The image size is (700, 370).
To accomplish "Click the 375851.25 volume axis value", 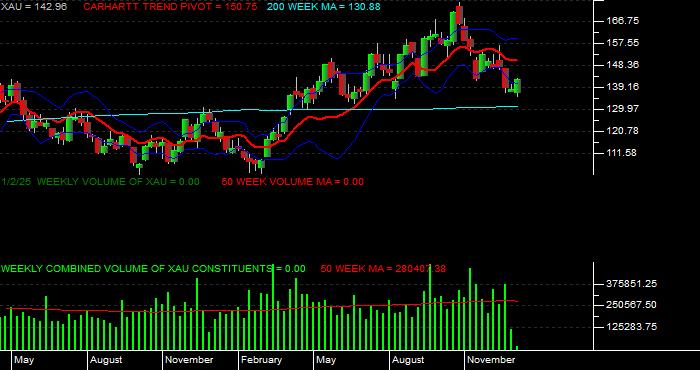I will tap(631, 284).
